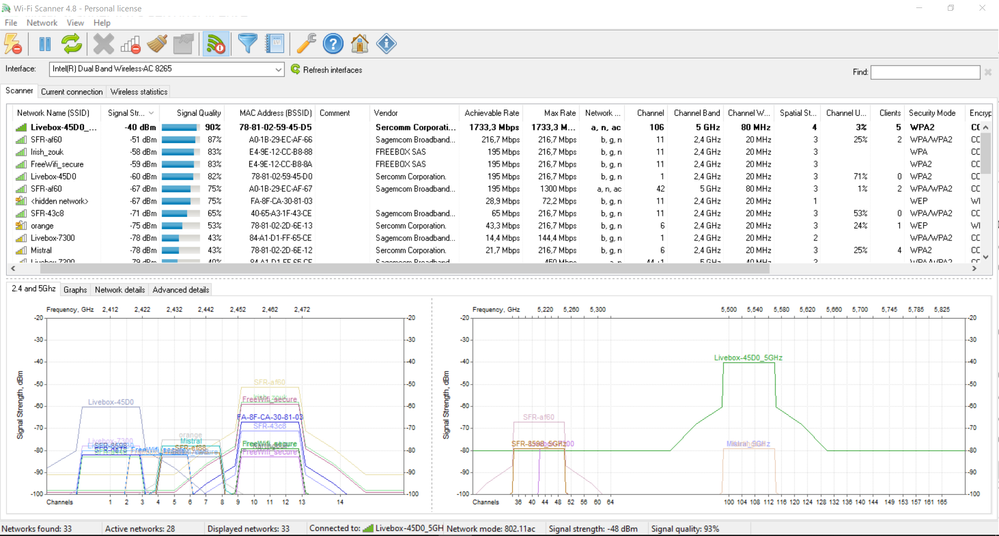Viewport: 999px width, 536px height.
Task: Switch to the Wireless statistics tab
Action: 139,92
